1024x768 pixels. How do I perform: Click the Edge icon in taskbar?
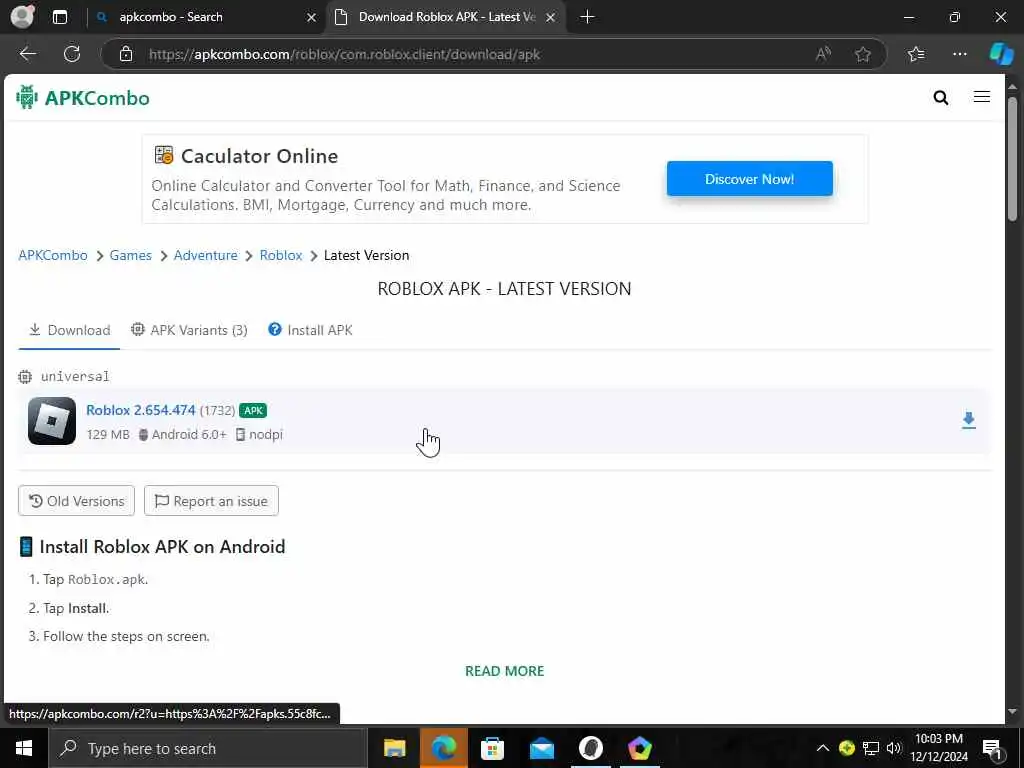(443, 748)
